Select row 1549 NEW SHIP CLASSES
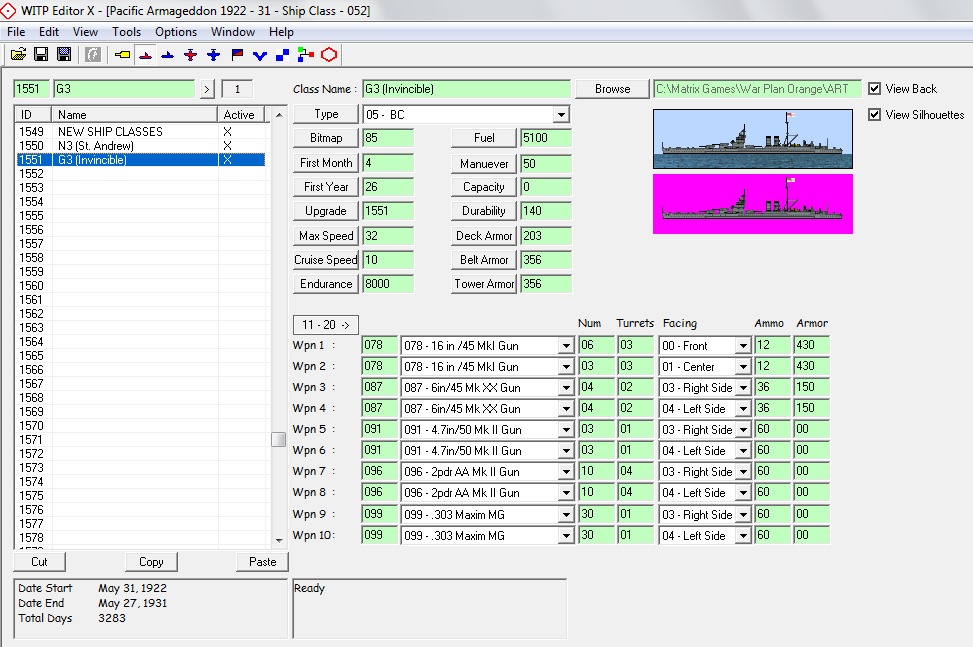 point(141,132)
